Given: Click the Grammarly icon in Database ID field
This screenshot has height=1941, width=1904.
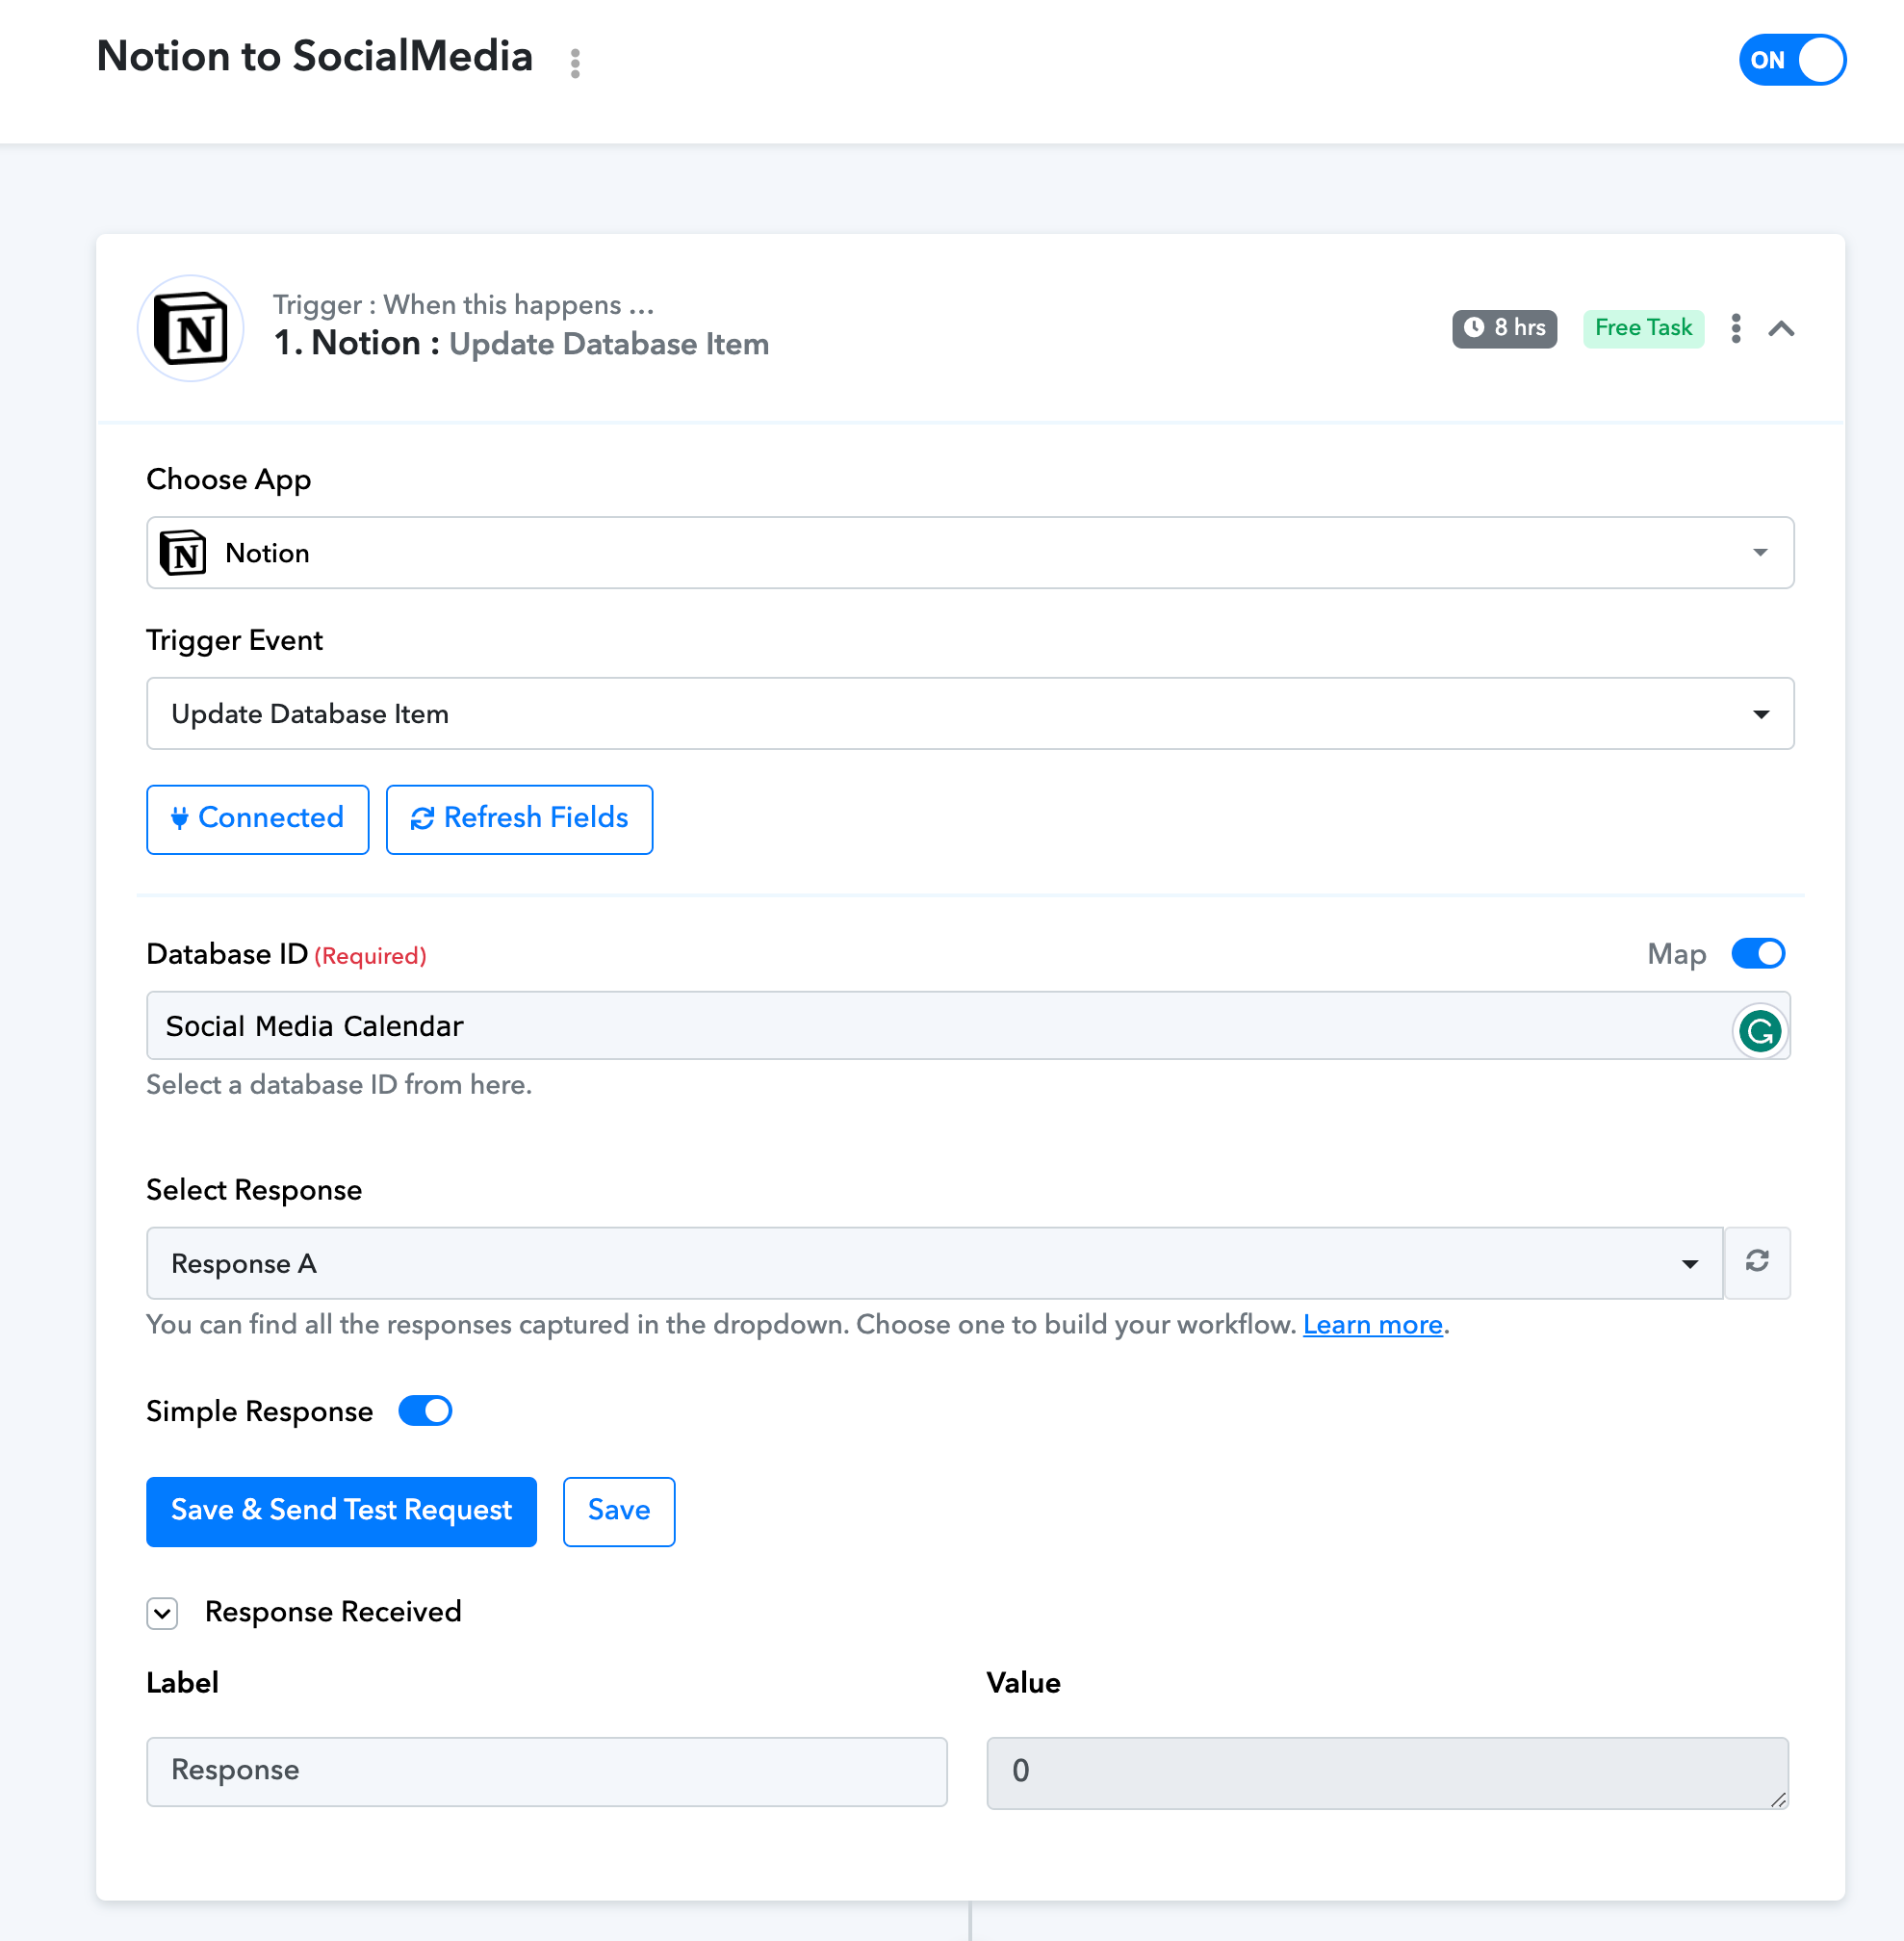Looking at the screenshot, I should [x=1759, y=1030].
